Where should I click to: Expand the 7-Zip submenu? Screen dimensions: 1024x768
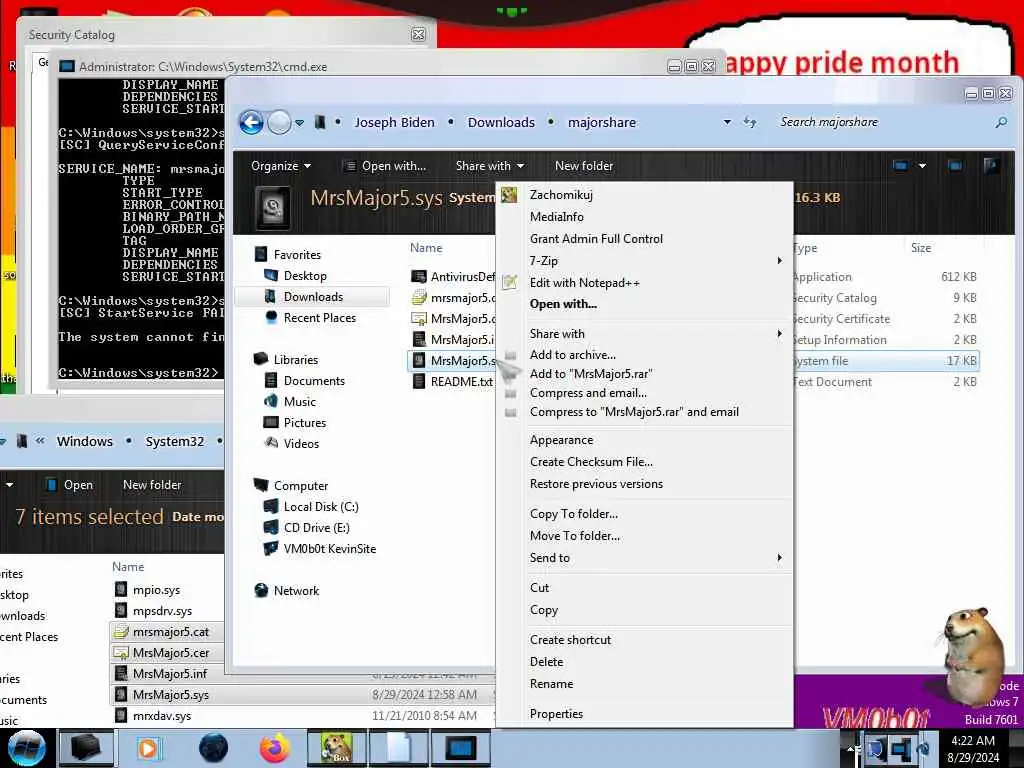pyautogui.click(x=645, y=261)
